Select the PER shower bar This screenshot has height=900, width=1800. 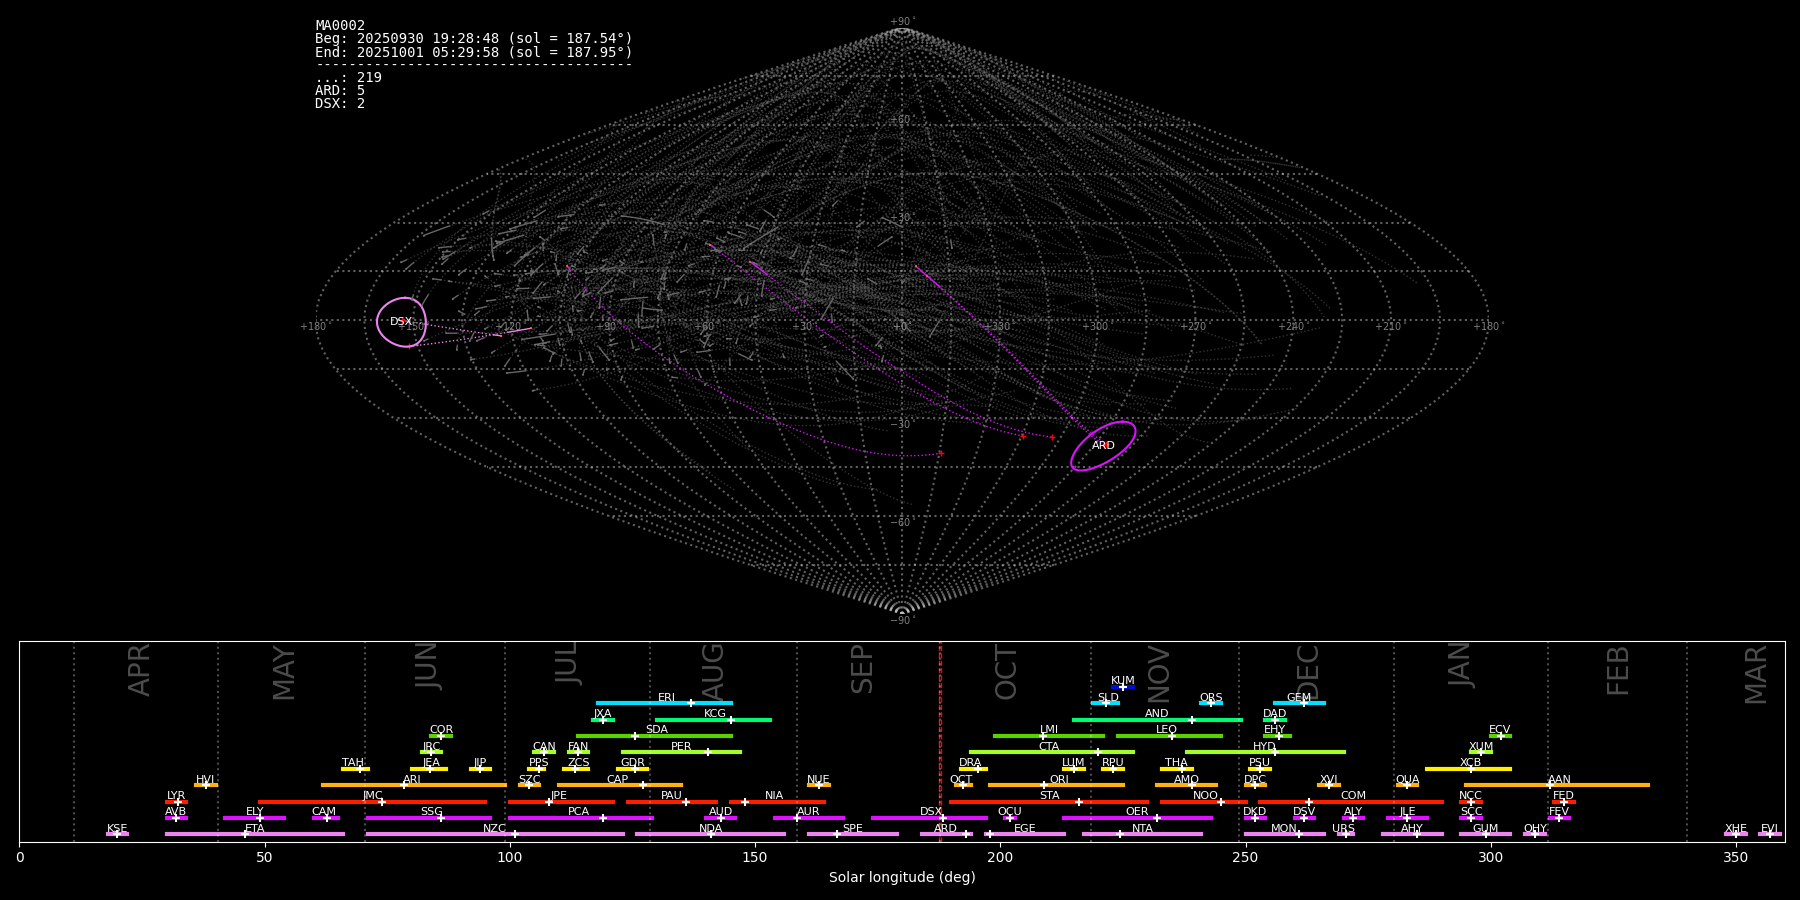(x=681, y=752)
